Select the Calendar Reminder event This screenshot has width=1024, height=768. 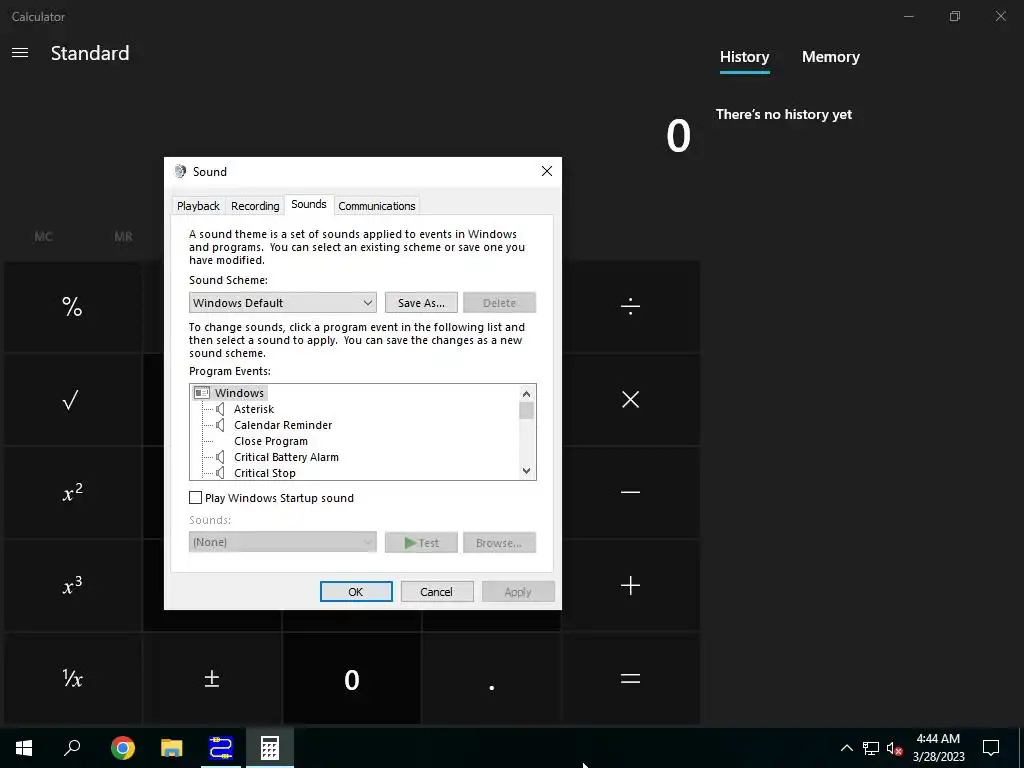pyautogui.click(x=283, y=425)
